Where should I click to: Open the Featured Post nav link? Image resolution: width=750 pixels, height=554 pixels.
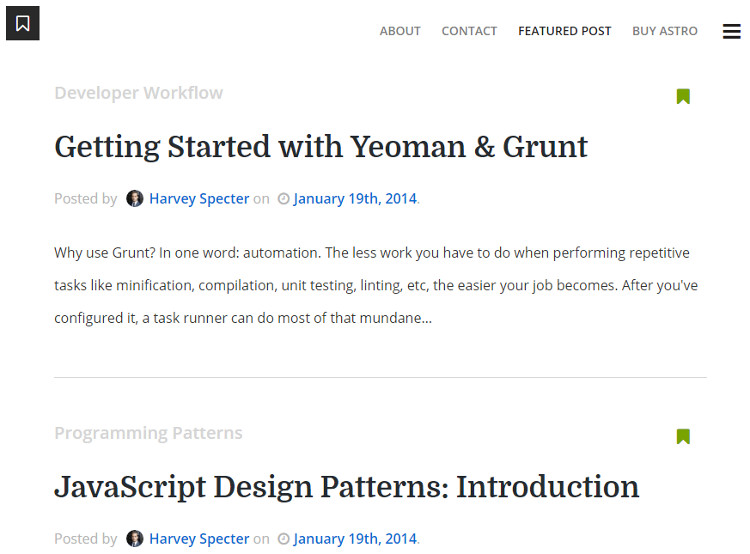564,31
